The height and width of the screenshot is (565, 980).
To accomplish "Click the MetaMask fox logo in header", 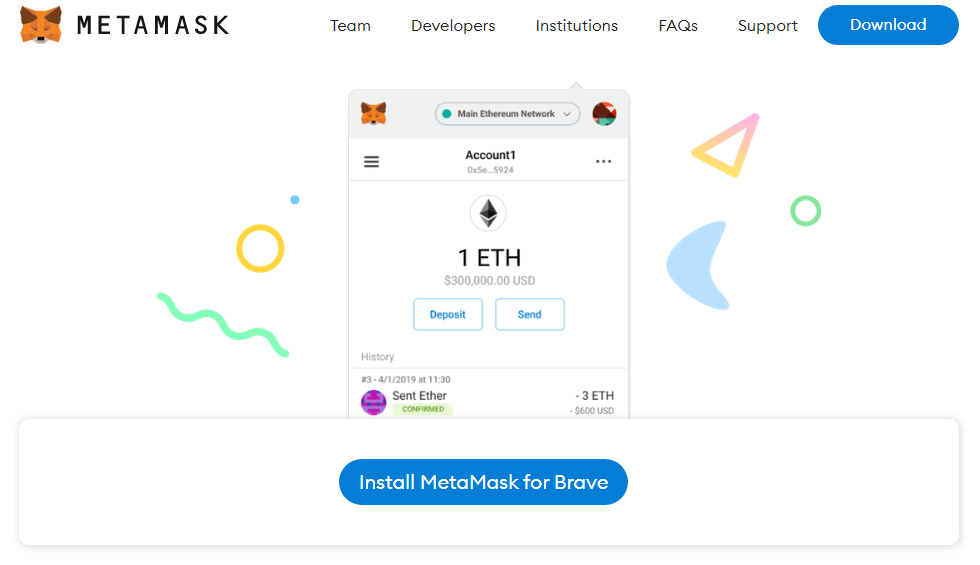I will [41, 25].
